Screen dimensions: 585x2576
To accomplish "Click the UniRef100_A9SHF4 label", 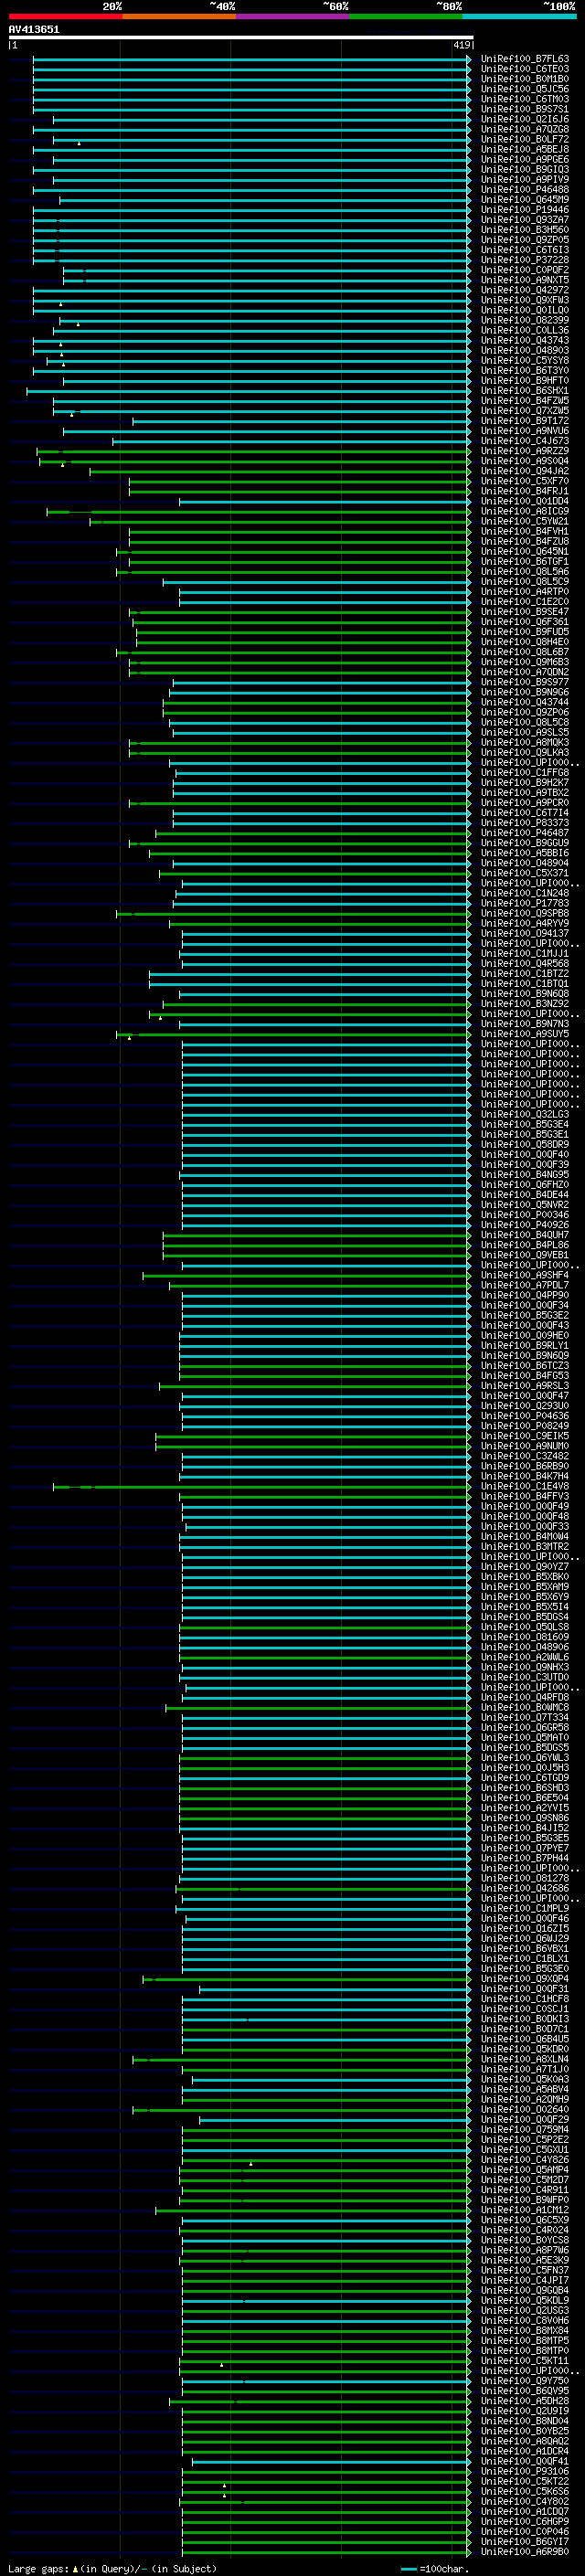I will [525, 1275].
